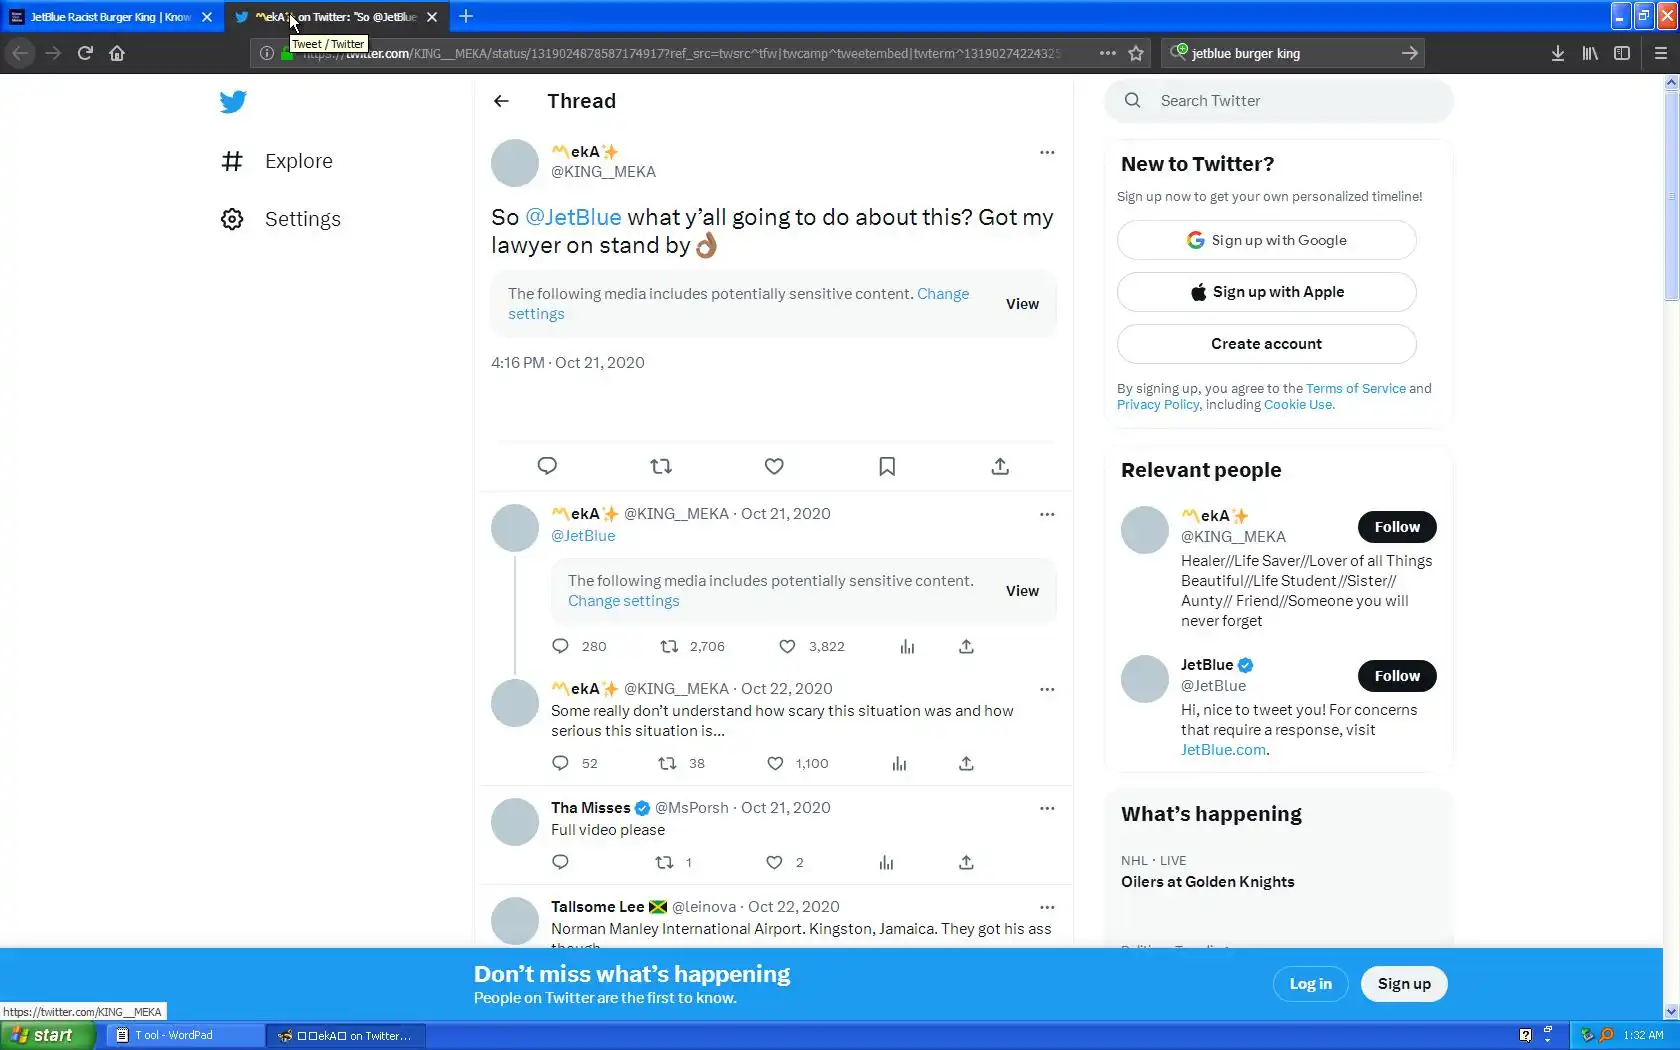Bookmark the main tweet

pyautogui.click(x=887, y=466)
